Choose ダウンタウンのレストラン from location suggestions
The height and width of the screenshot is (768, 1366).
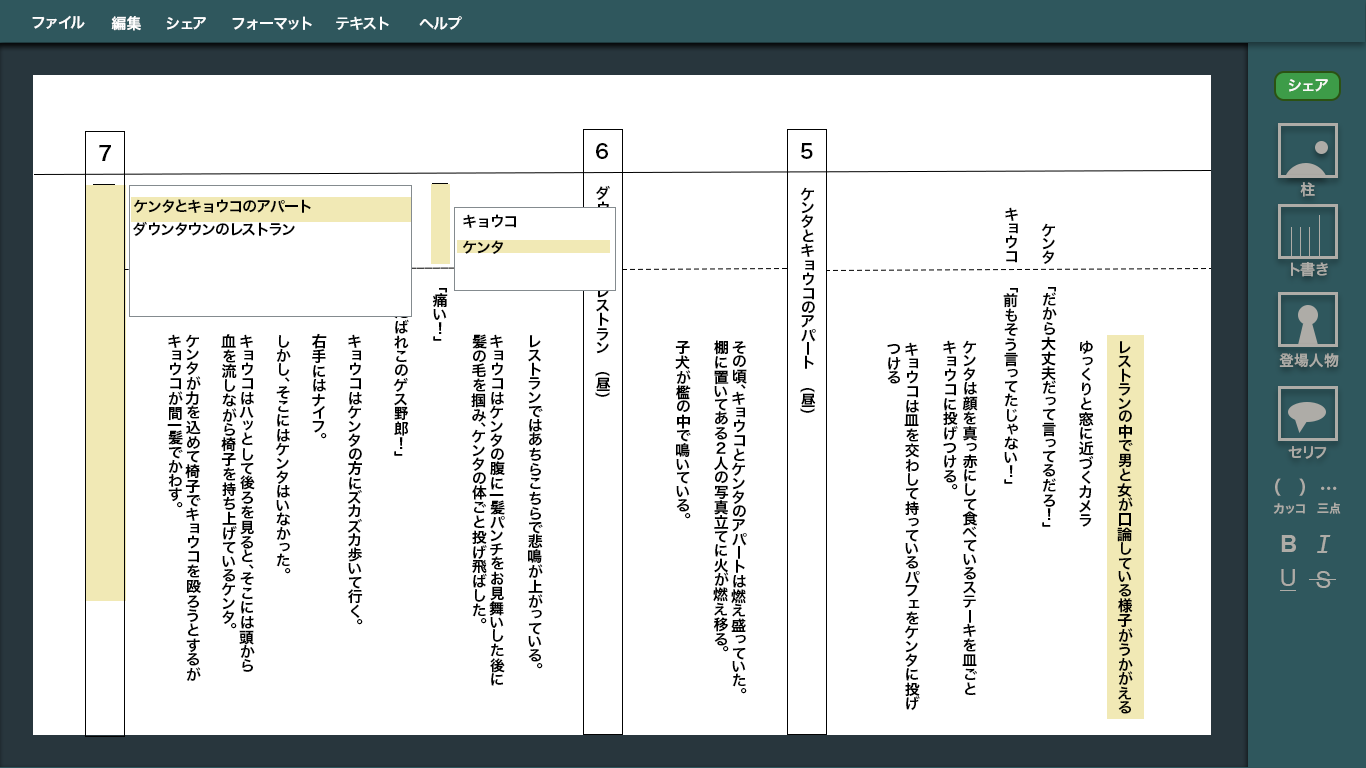point(214,229)
